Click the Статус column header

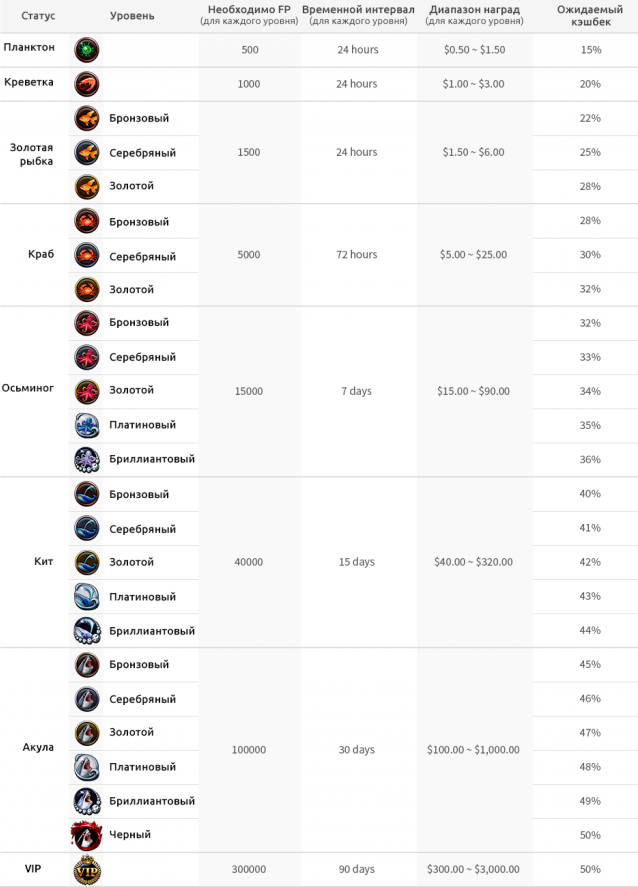[x=39, y=16]
